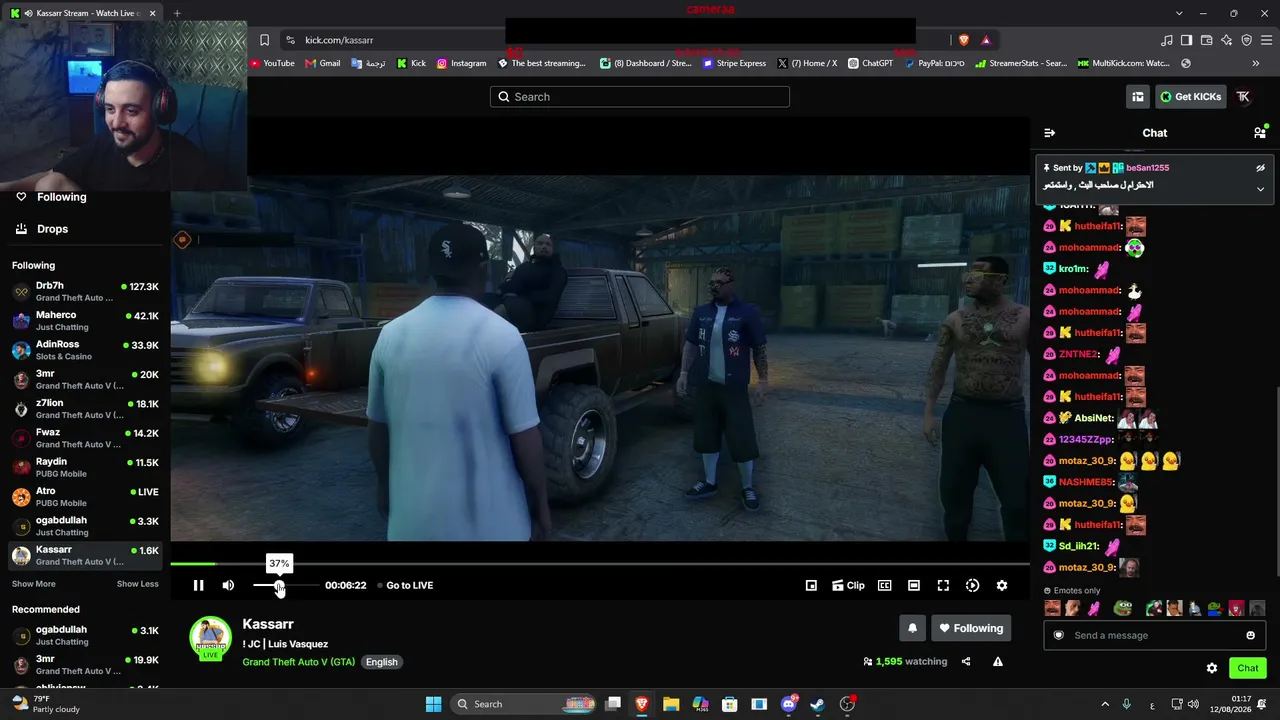Image resolution: width=1280 pixels, height=720 pixels.
Task: Open the rewind/replay circular play icon
Action: tap(972, 585)
